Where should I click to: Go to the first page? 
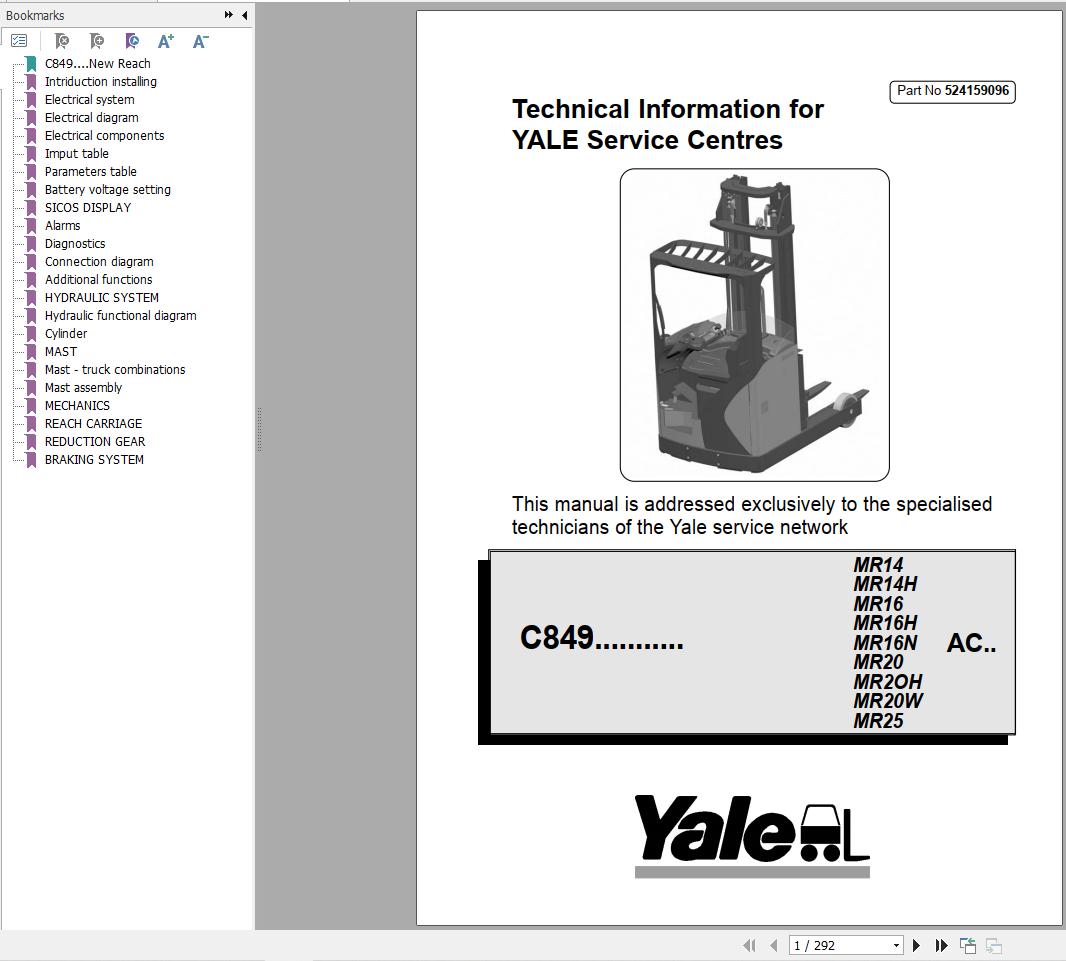(x=750, y=945)
